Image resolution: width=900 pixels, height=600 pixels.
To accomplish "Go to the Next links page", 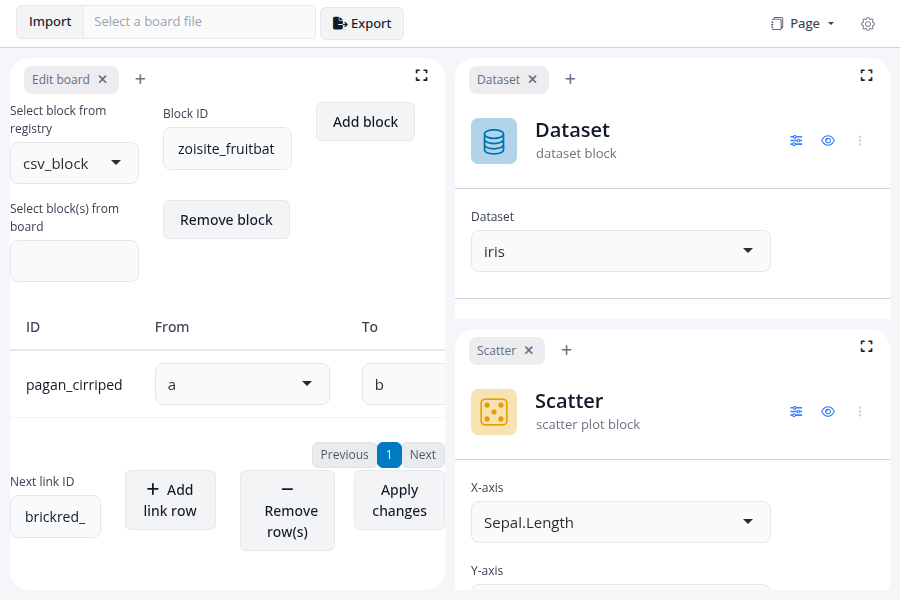I will [423, 455].
